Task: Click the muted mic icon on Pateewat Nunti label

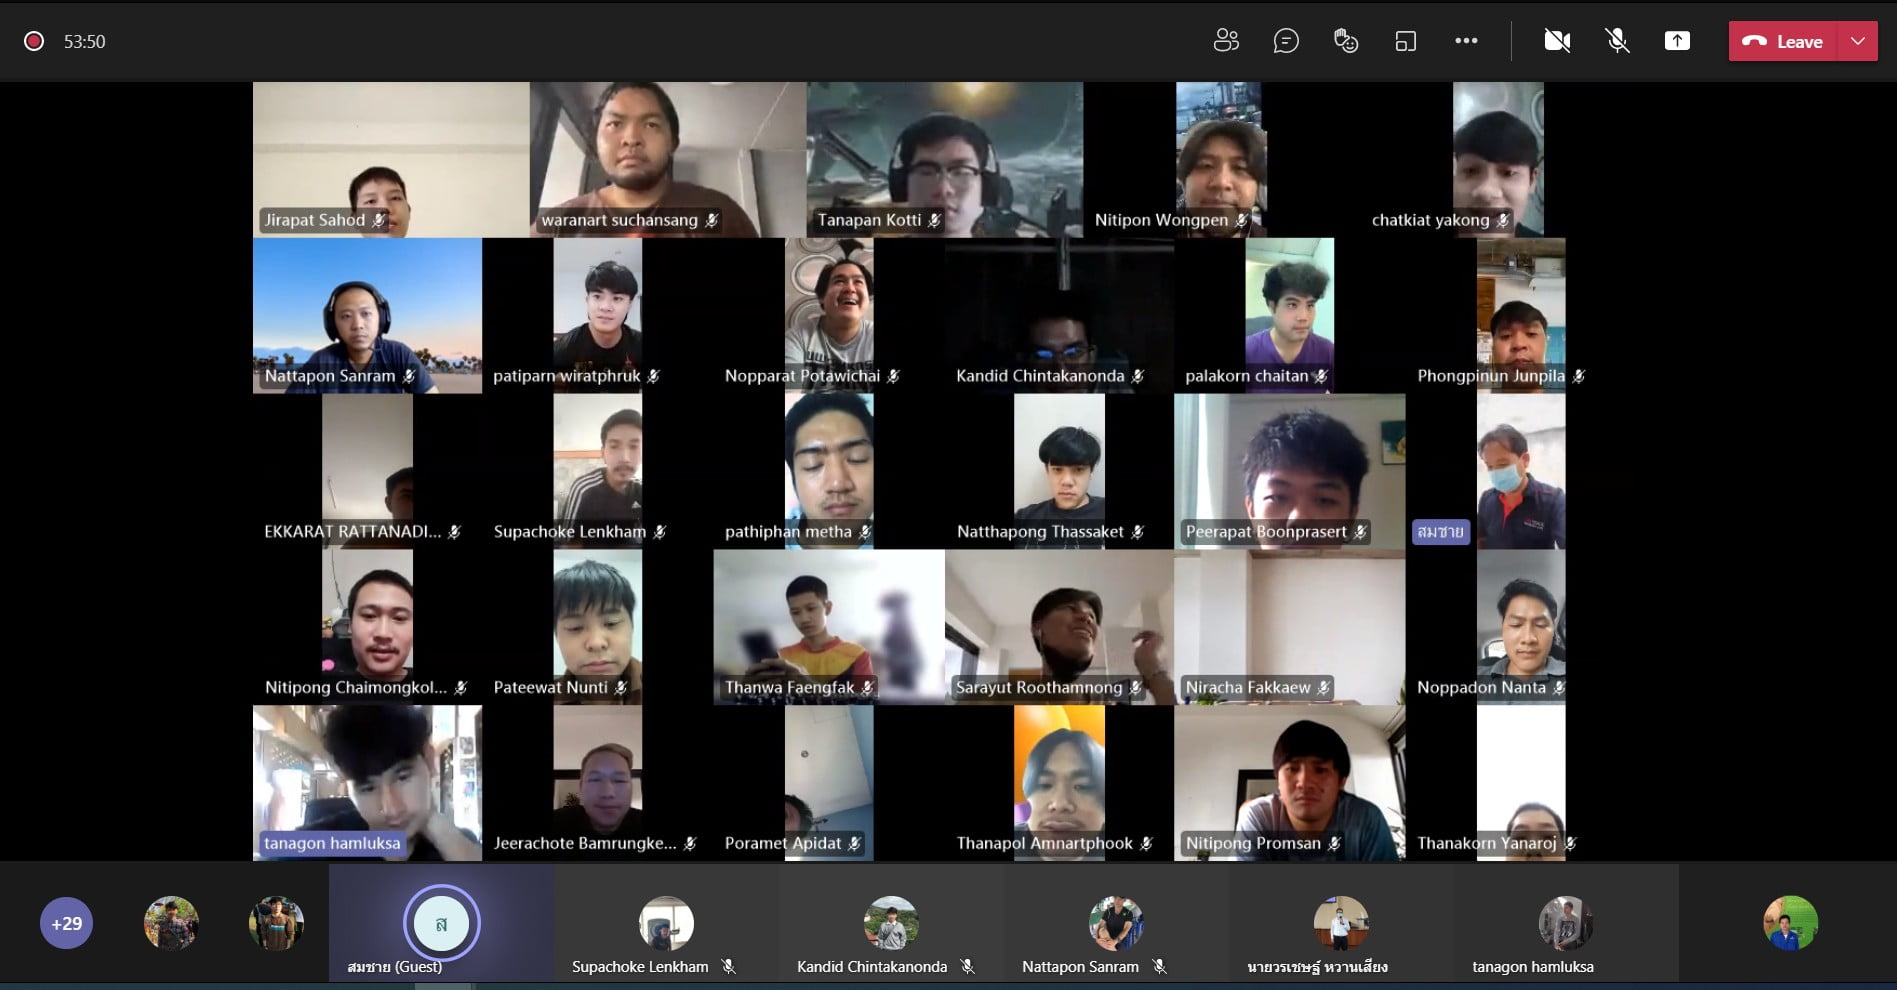Action: [621, 688]
